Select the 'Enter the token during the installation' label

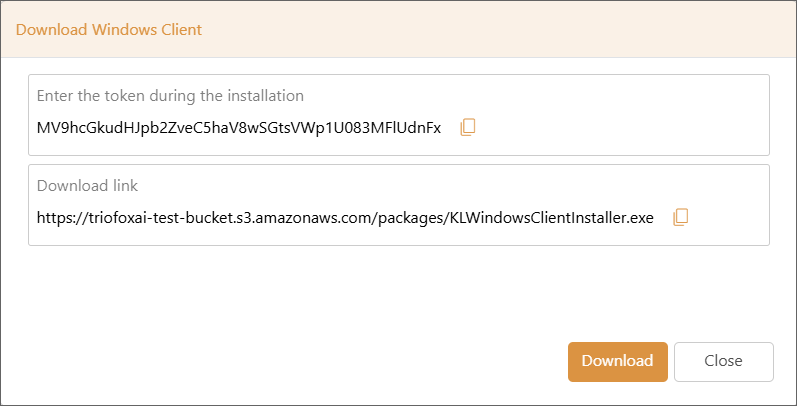pos(170,96)
